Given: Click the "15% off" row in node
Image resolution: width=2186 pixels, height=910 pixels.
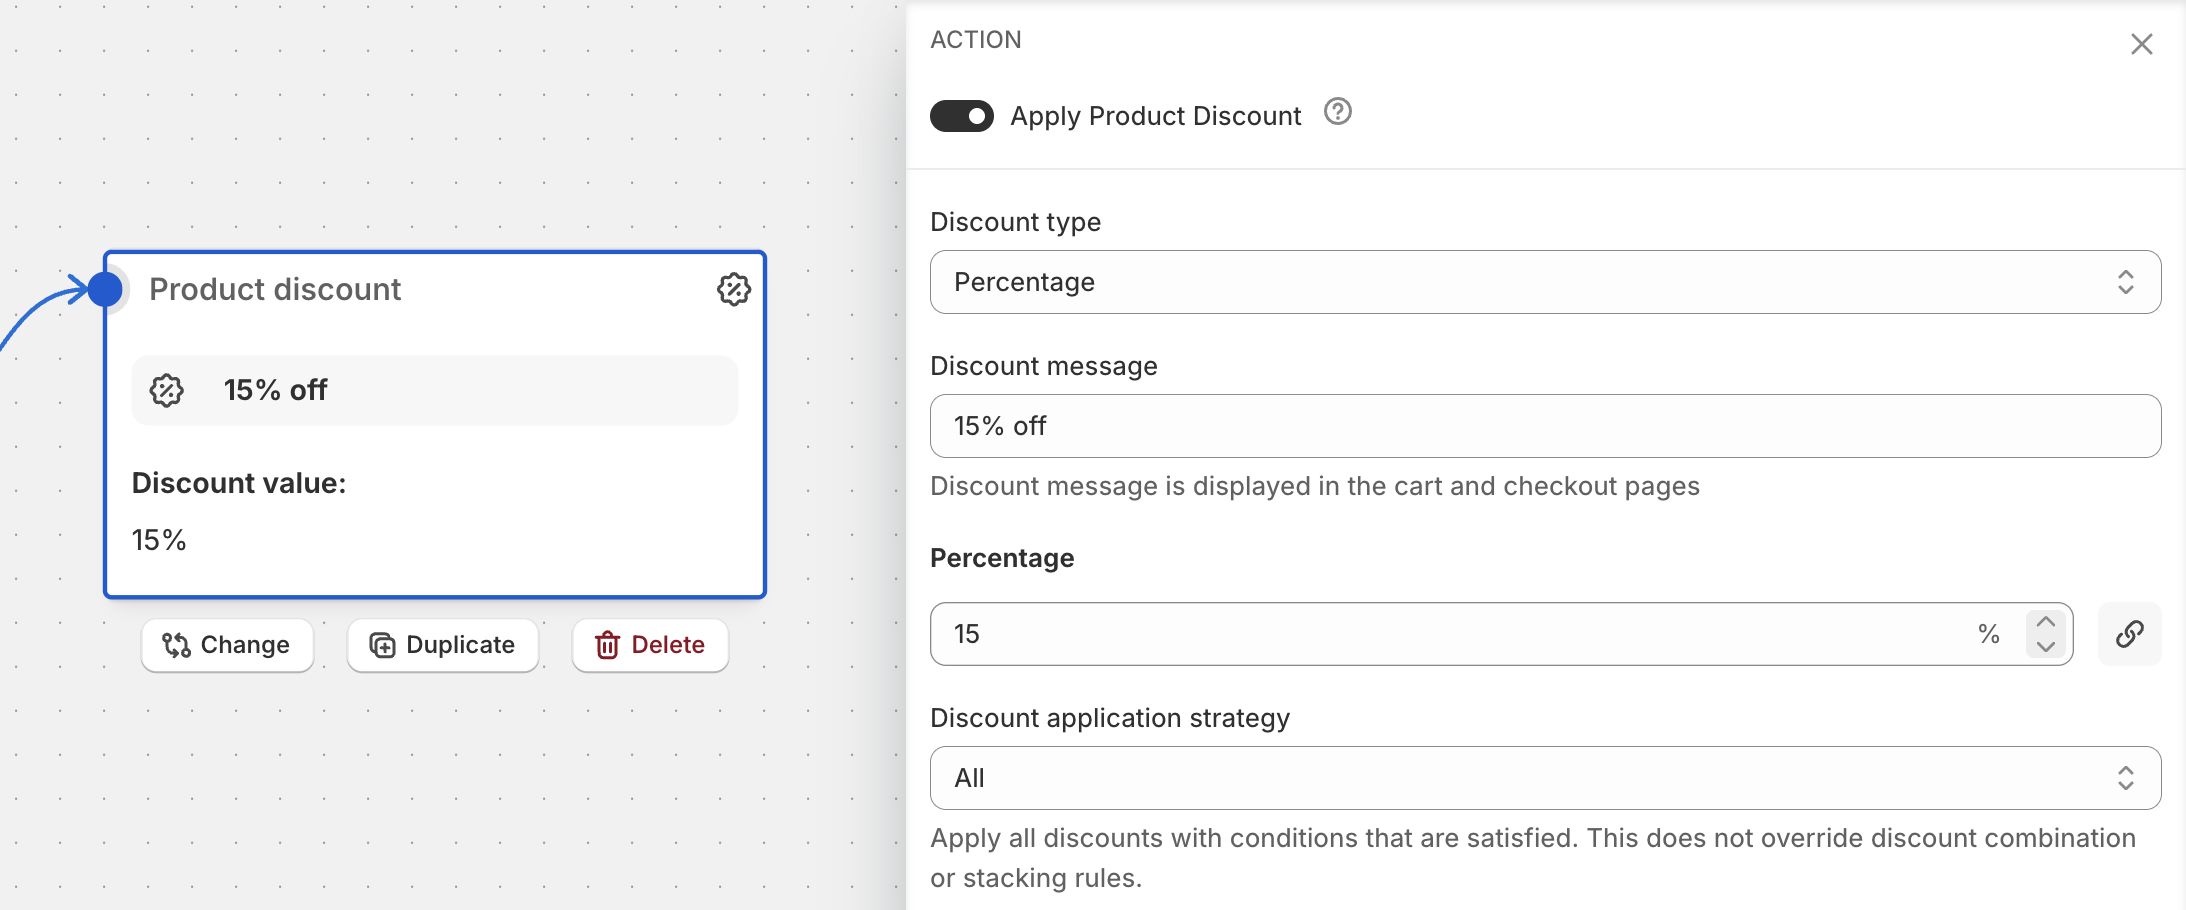Looking at the screenshot, I should [x=435, y=390].
